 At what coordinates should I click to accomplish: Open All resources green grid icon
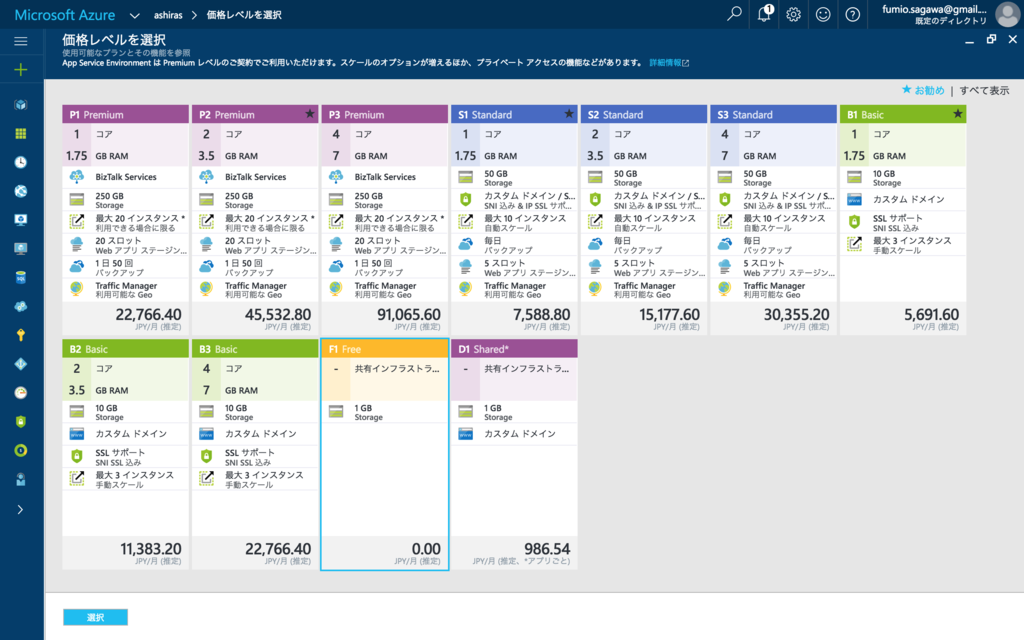[21, 133]
